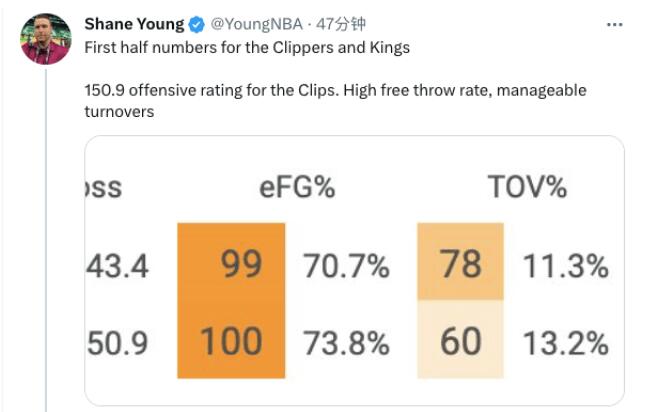This screenshot has width=655, height=412.
Task: Click the 11.3% turnover value
Action: tap(565, 266)
